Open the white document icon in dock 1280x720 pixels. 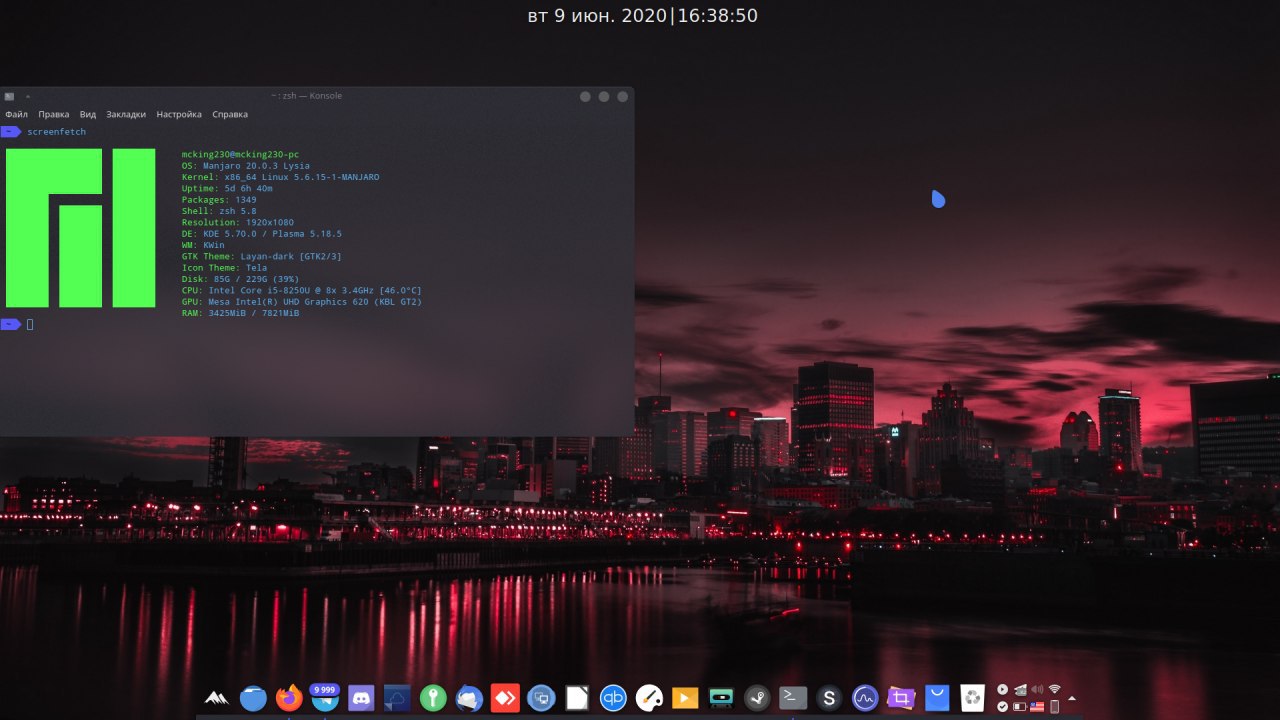[577, 697]
